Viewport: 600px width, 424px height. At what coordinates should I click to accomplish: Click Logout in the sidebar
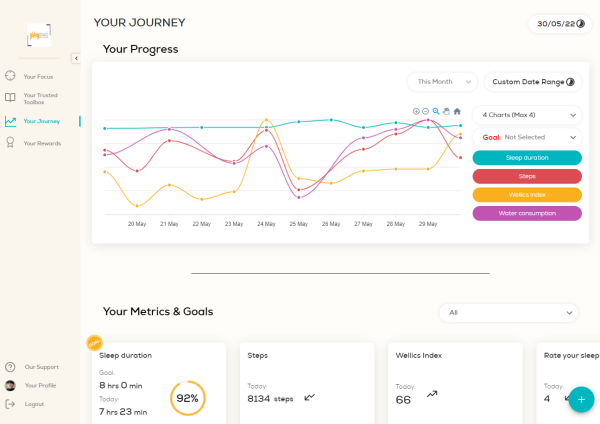point(34,404)
